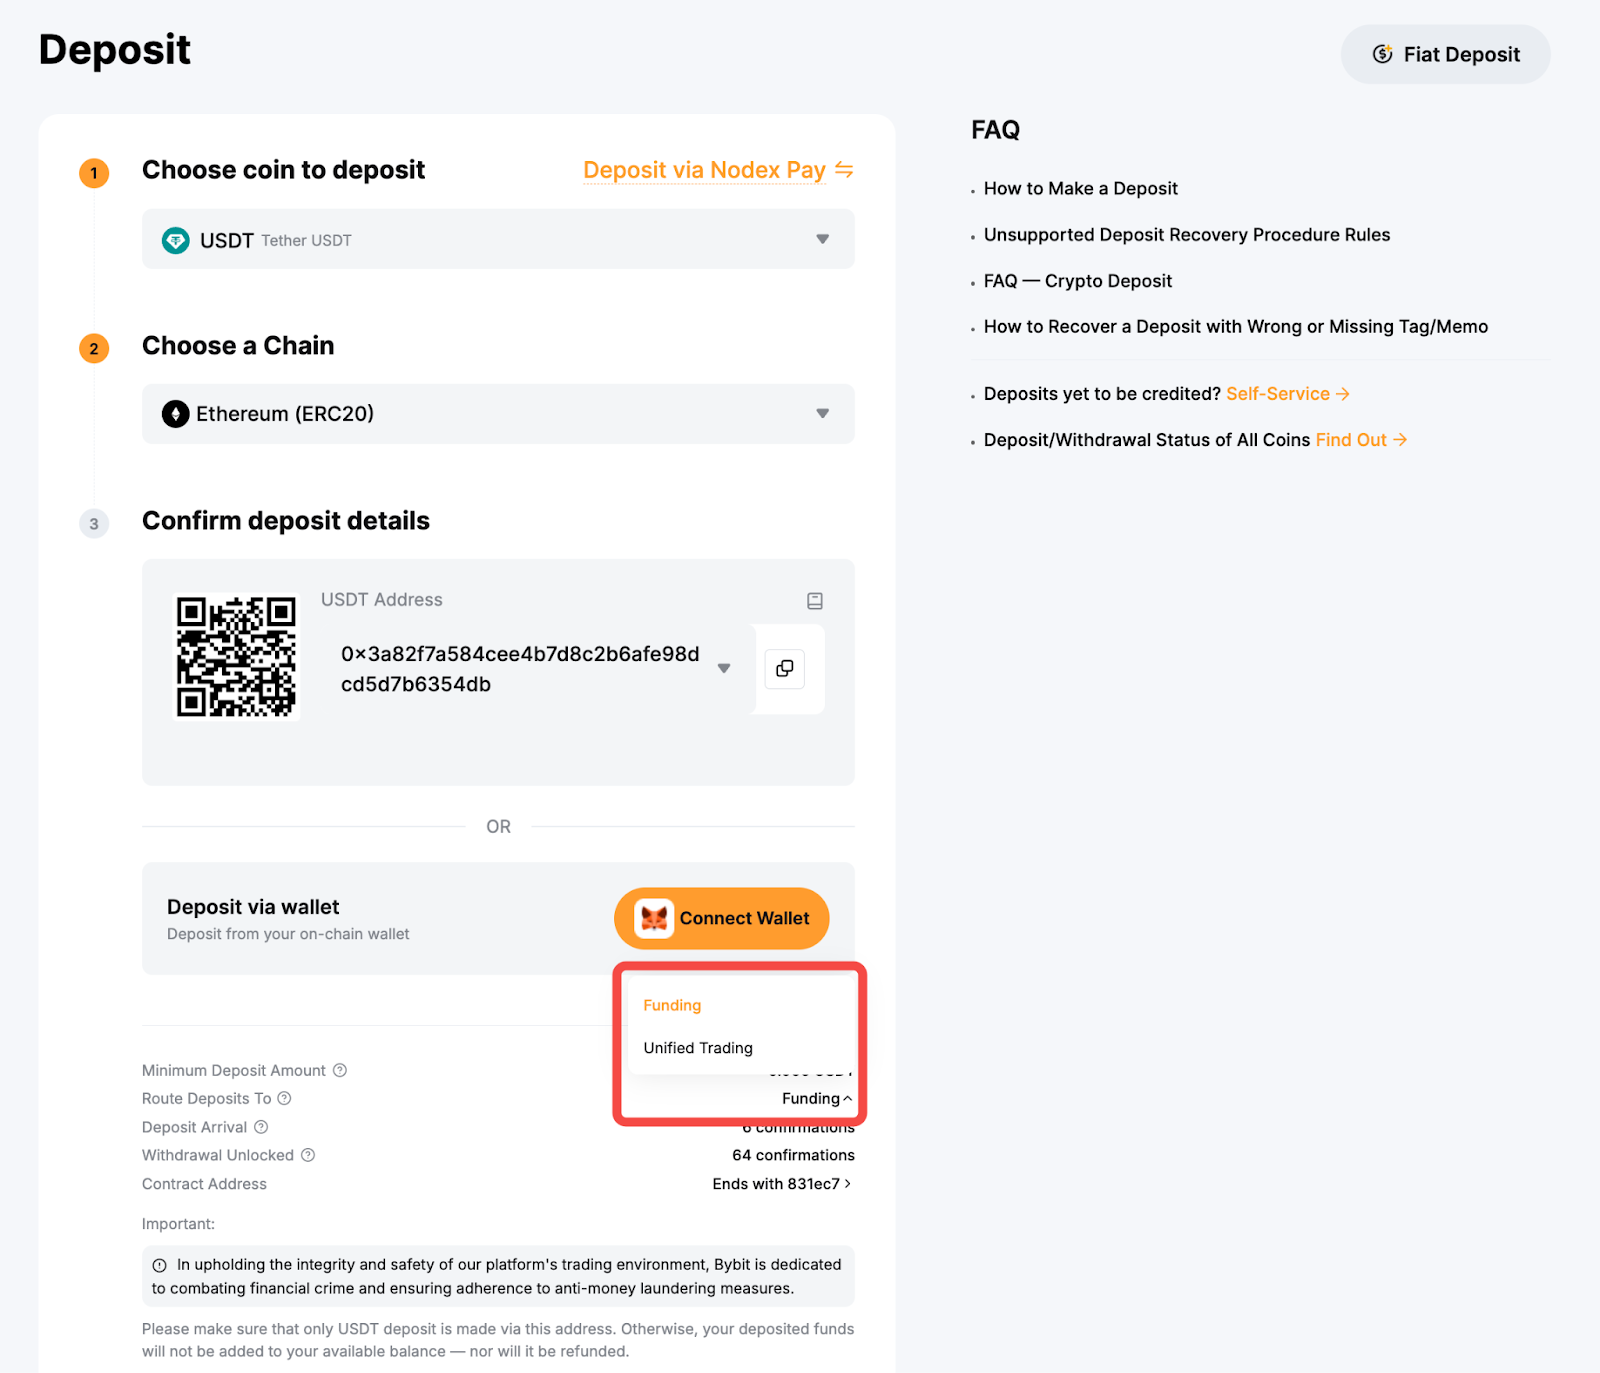
Task: Copy the USDT deposit address
Action: (x=785, y=668)
